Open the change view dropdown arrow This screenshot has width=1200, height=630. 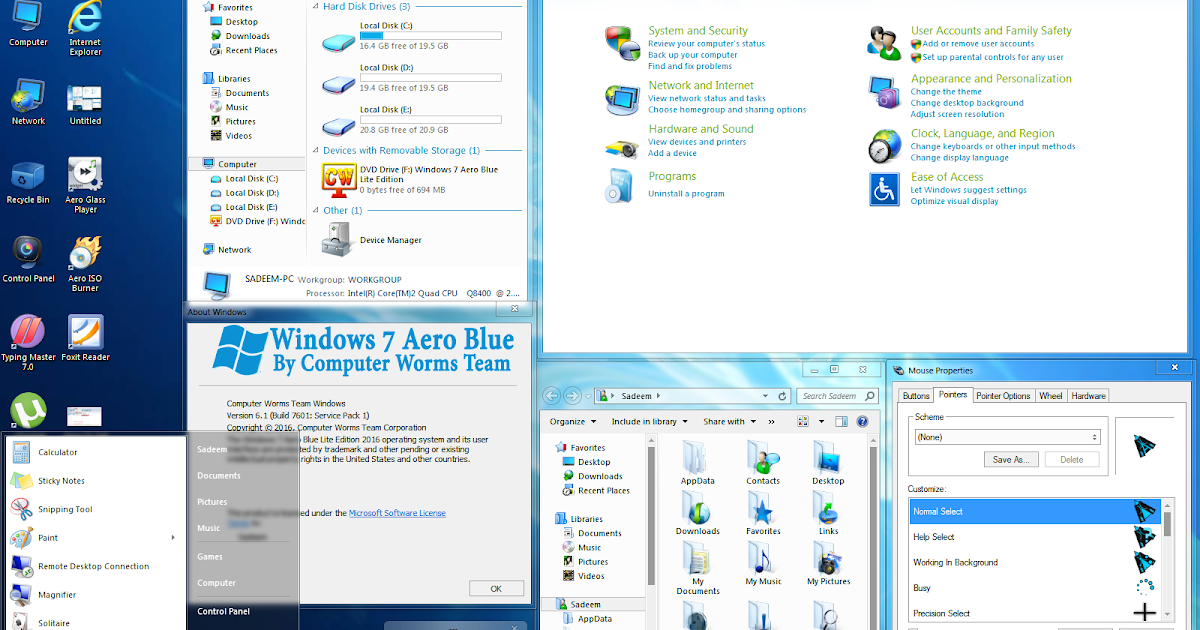point(821,422)
